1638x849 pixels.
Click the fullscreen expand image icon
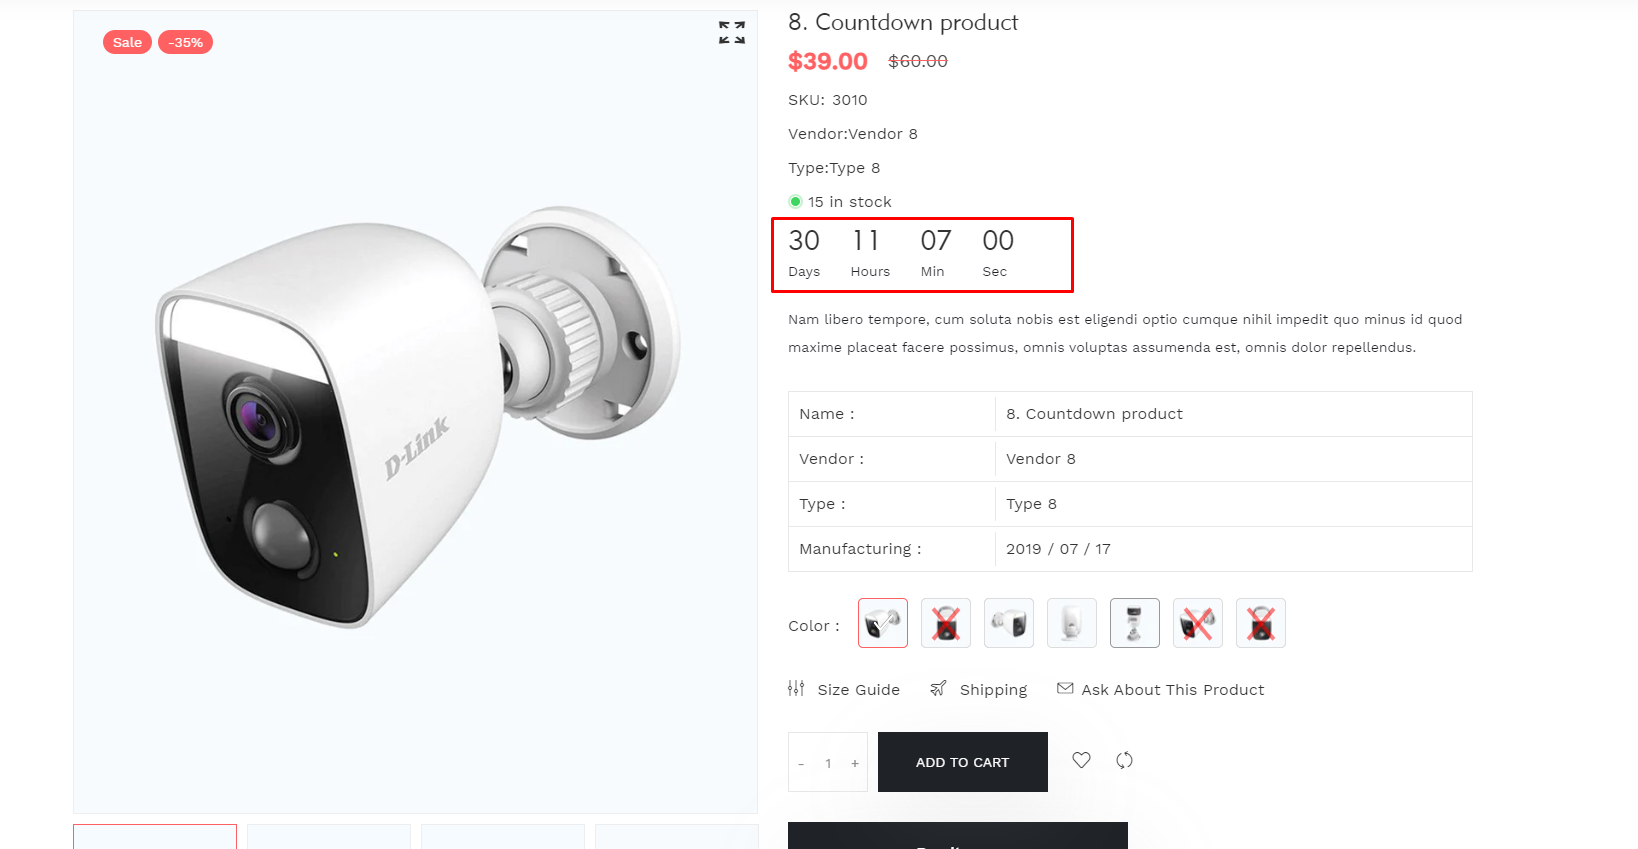point(732,33)
